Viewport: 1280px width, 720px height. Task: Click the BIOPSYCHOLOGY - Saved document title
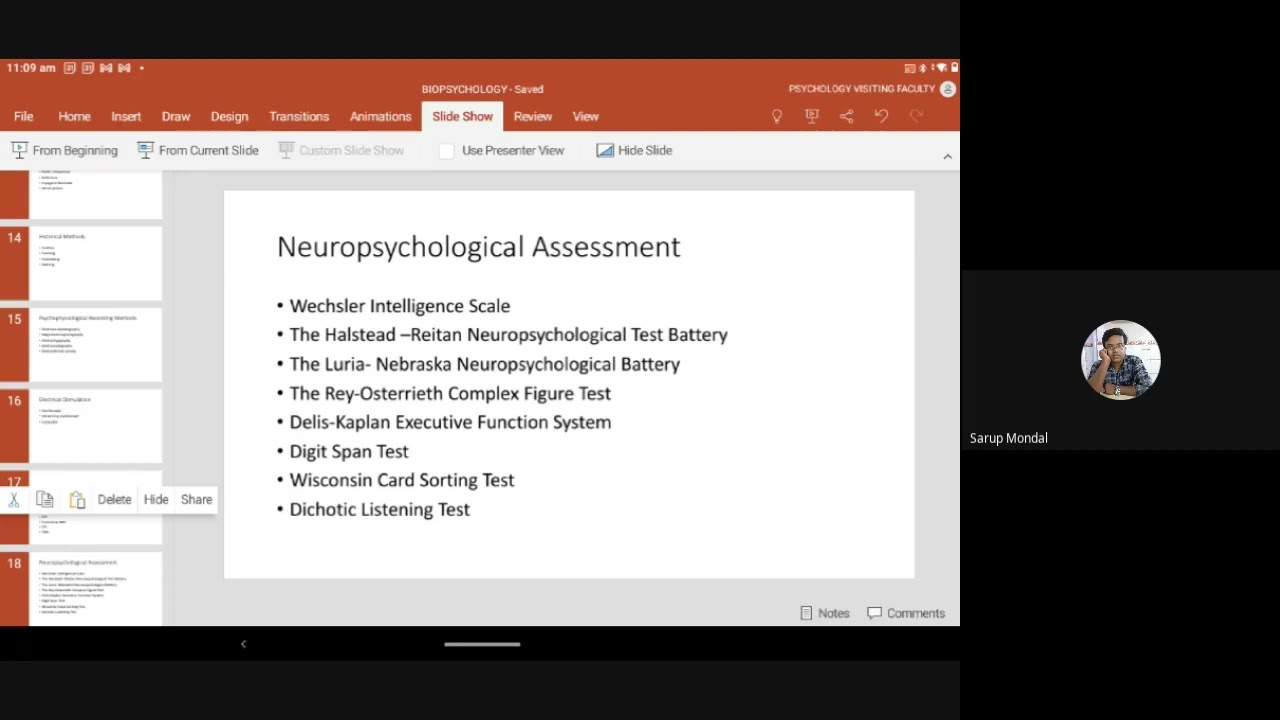point(482,89)
